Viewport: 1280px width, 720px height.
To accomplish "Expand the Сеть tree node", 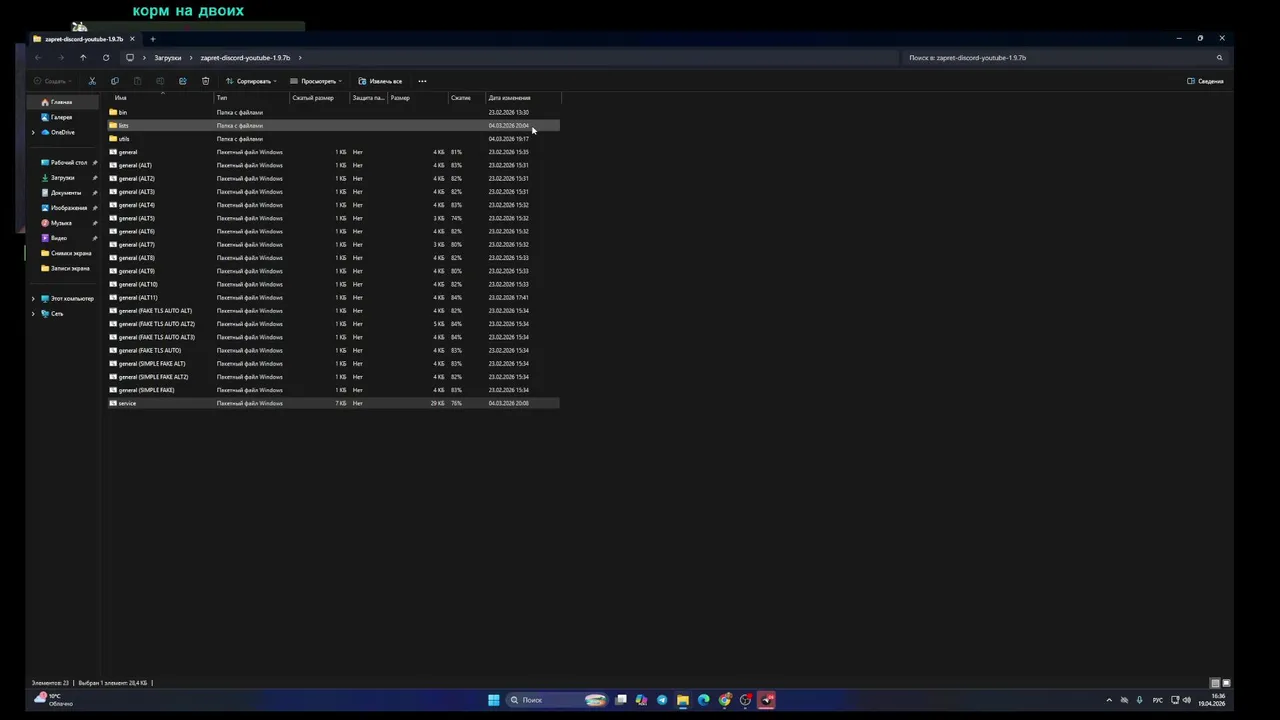I will (33, 314).
